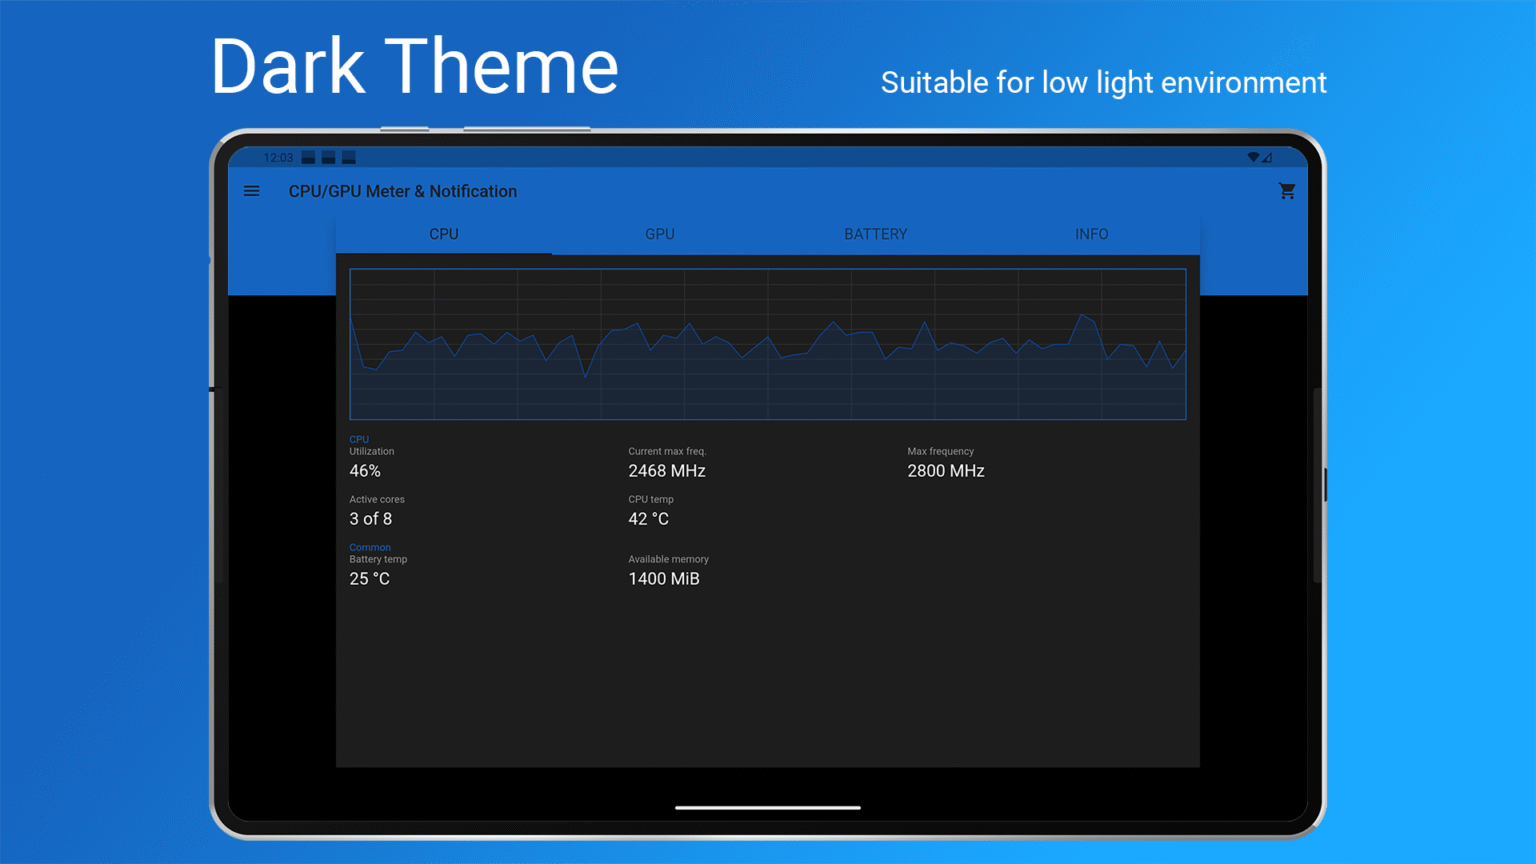Viewport: 1536px width, 864px height.
Task: Open the BATTERY tab
Action: pos(875,234)
